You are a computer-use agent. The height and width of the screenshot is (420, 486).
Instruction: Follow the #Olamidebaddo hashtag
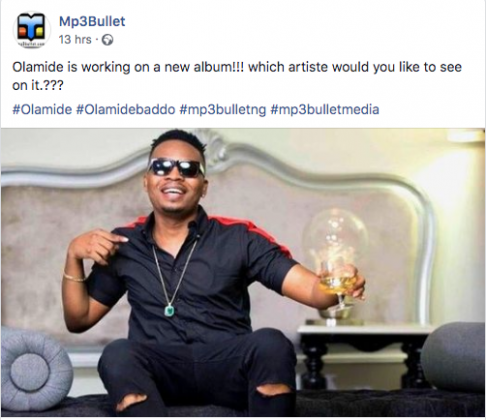[126, 109]
